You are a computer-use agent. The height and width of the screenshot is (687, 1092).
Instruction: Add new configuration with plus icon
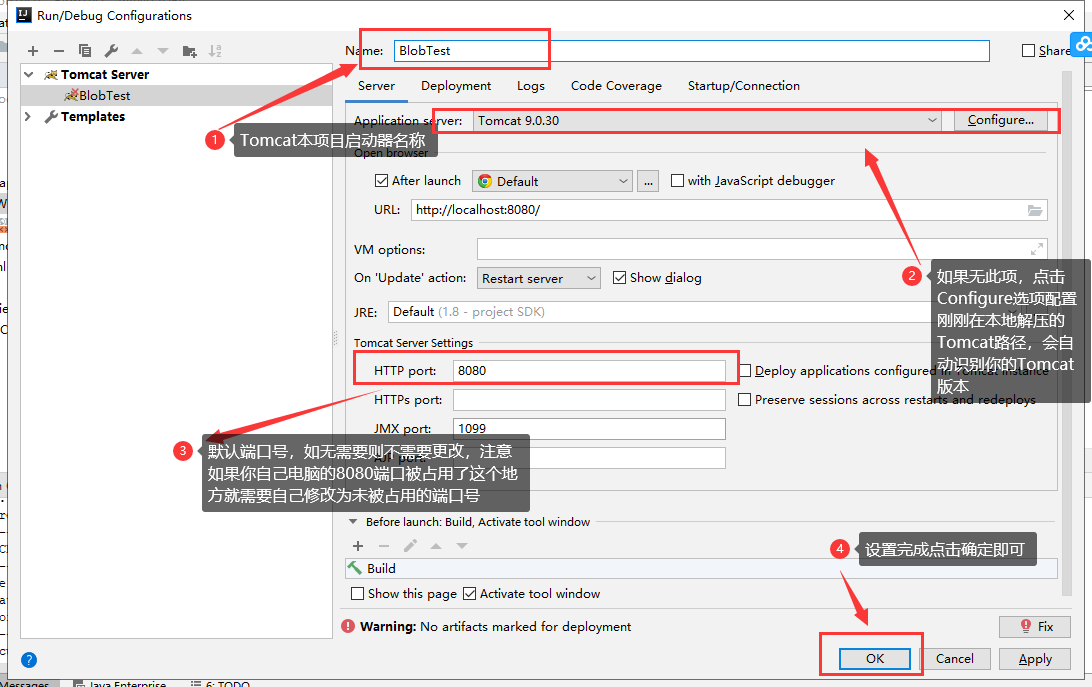(33, 51)
